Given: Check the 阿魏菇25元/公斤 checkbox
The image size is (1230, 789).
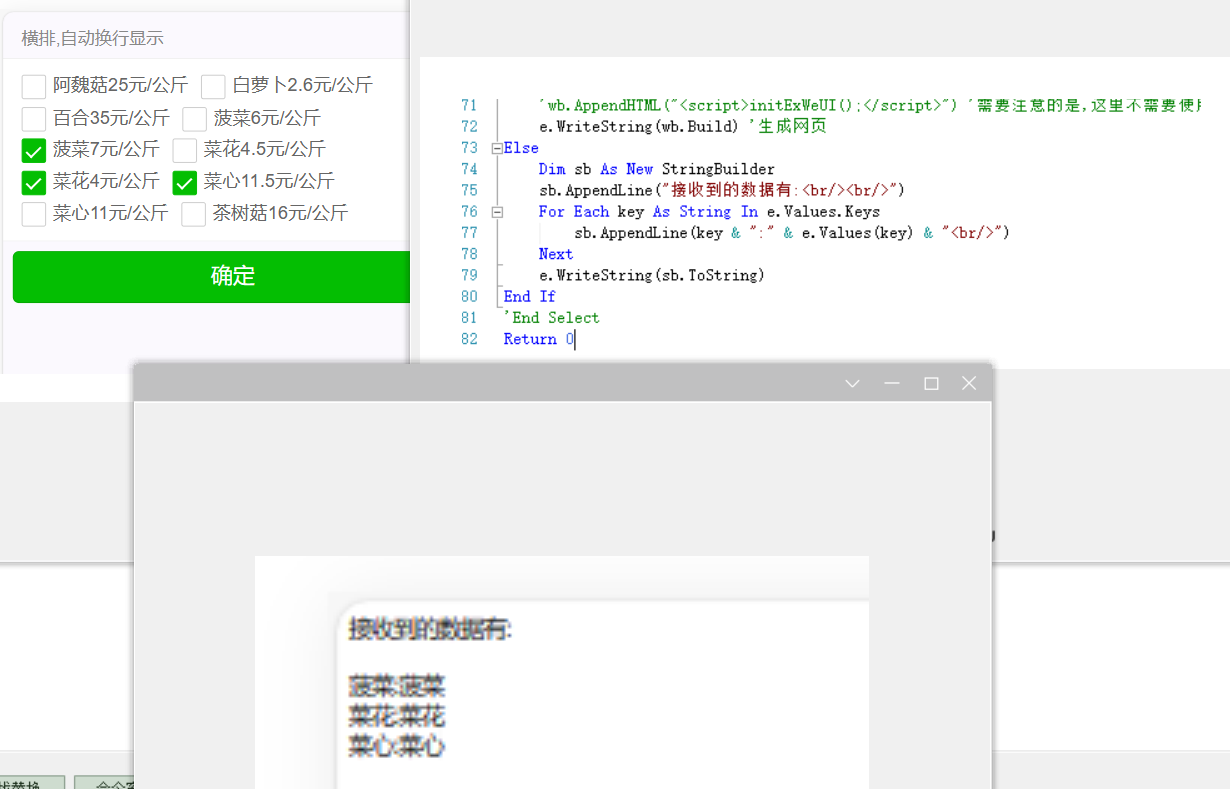Looking at the screenshot, I should (34, 87).
